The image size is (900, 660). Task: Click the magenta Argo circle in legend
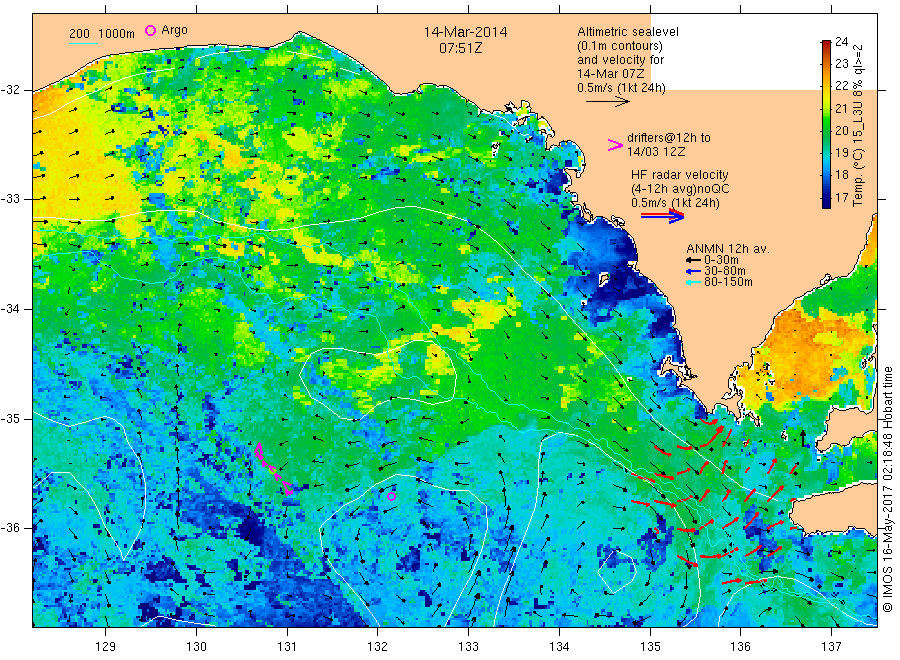(x=150, y=30)
